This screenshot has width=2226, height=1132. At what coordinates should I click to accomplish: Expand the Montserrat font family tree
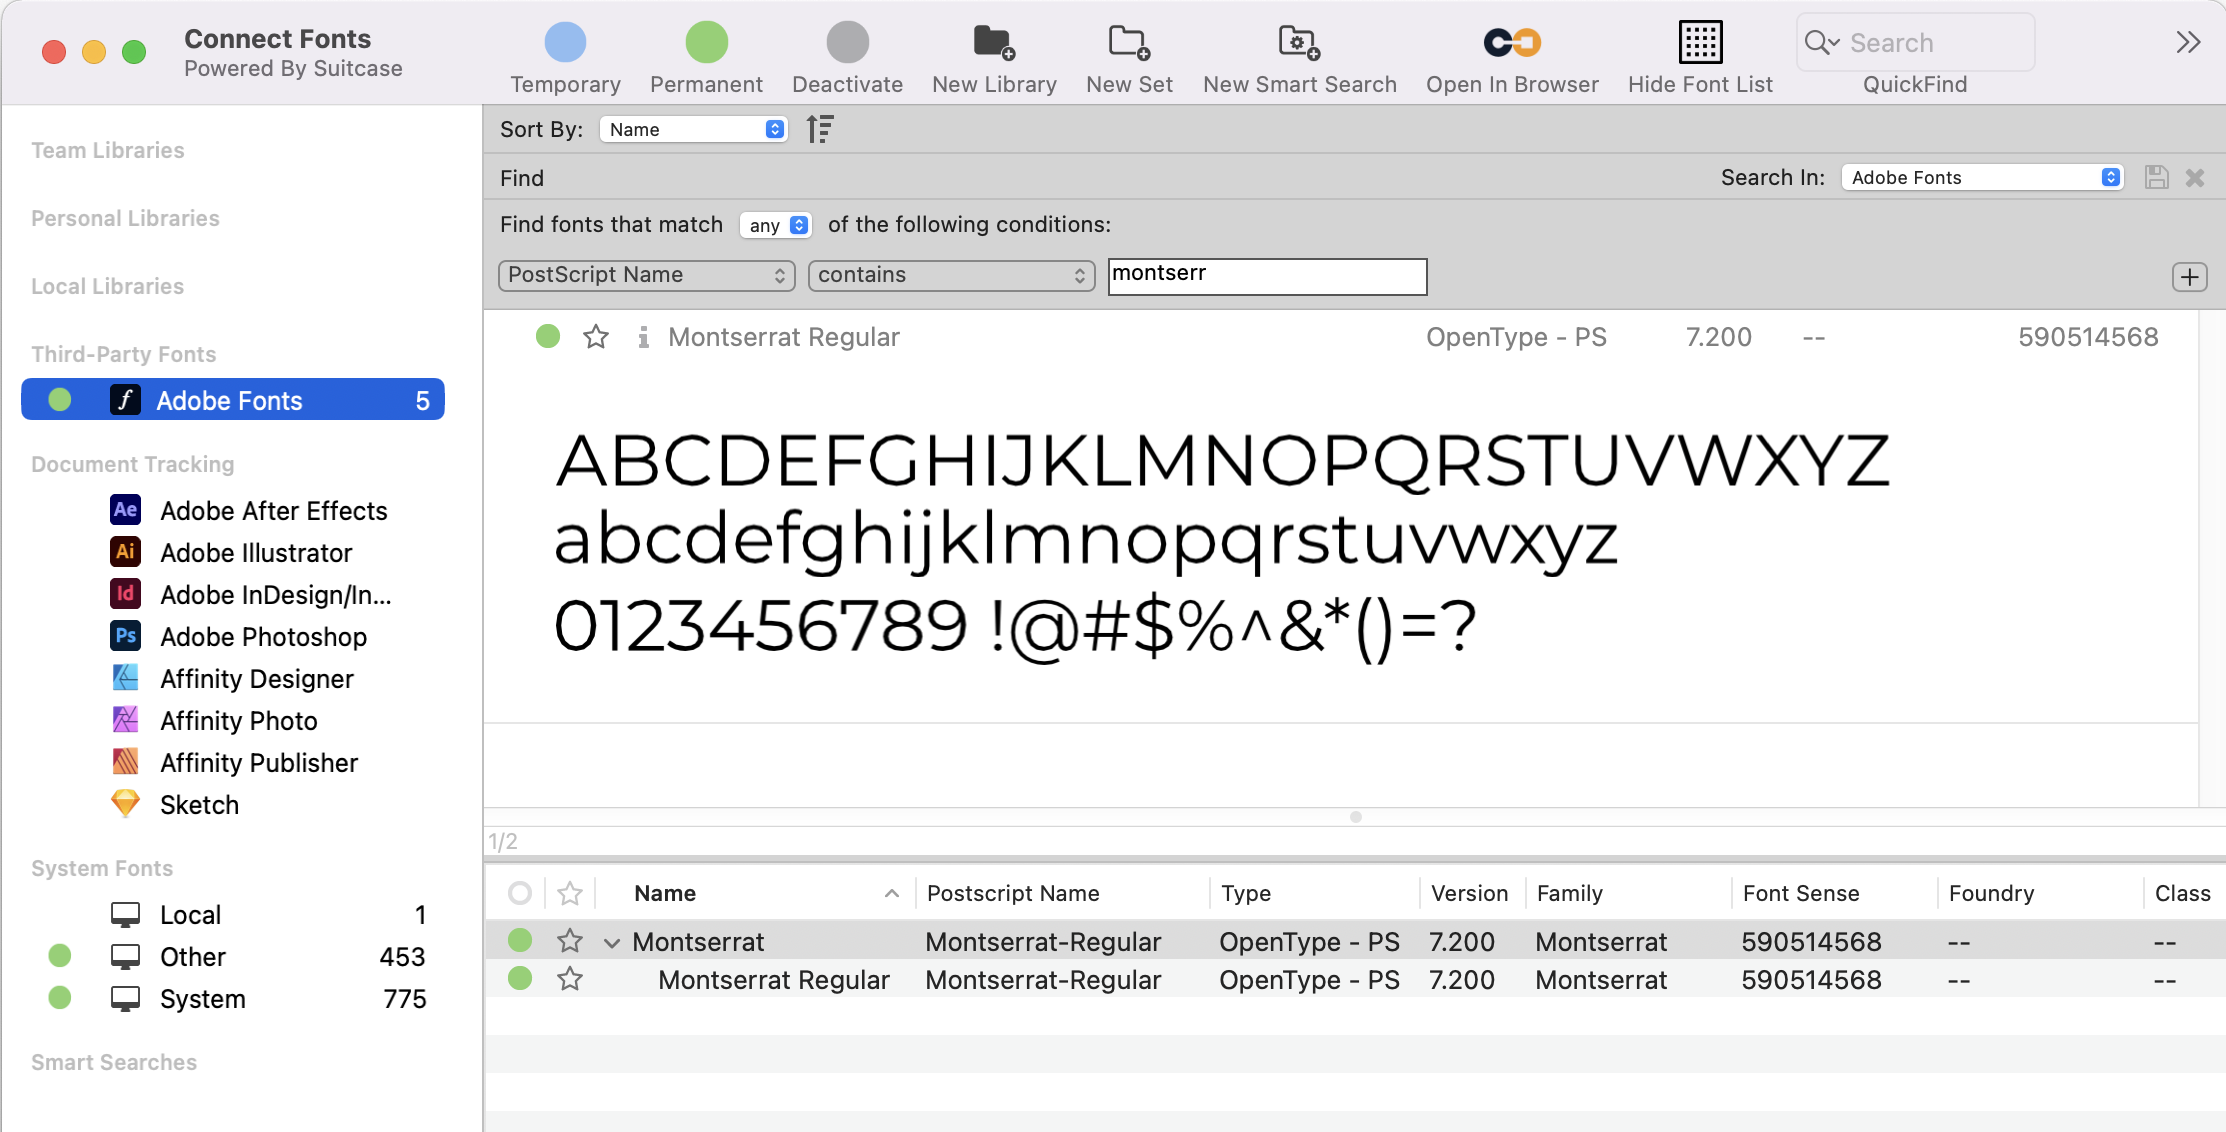coord(608,940)
